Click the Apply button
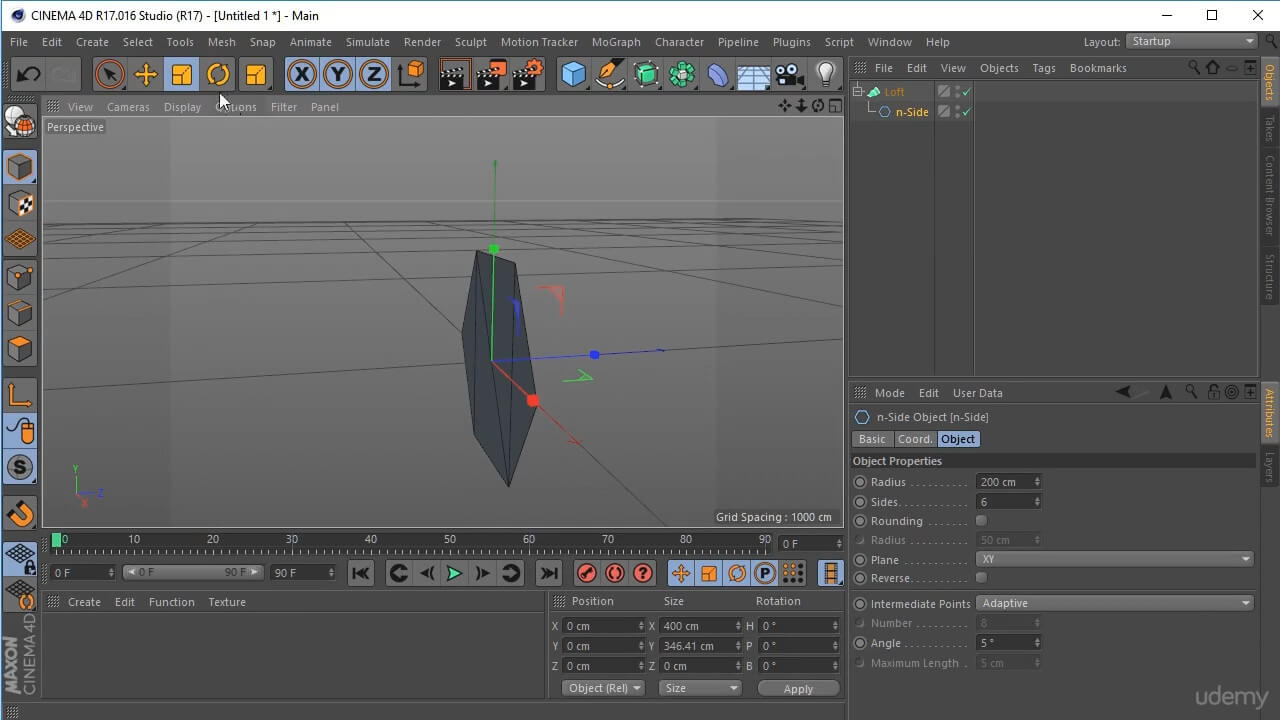The image size is (1280, 720). coord(797,689)
